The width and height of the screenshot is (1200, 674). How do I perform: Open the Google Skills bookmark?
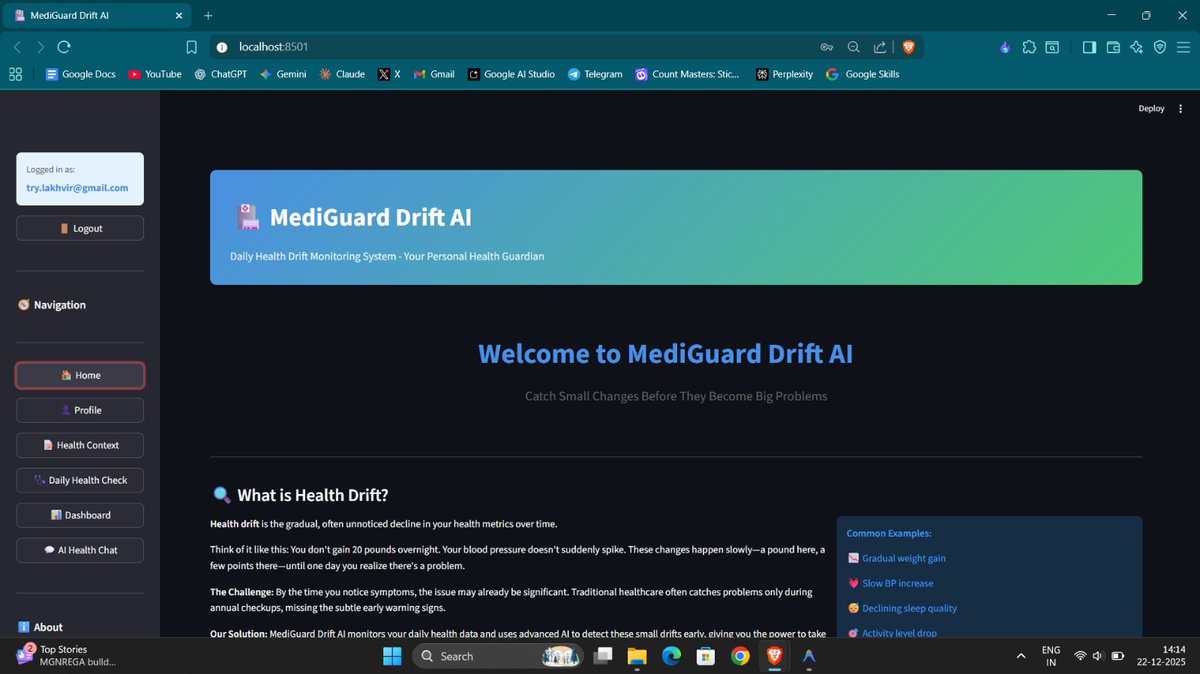coord(862,74)
